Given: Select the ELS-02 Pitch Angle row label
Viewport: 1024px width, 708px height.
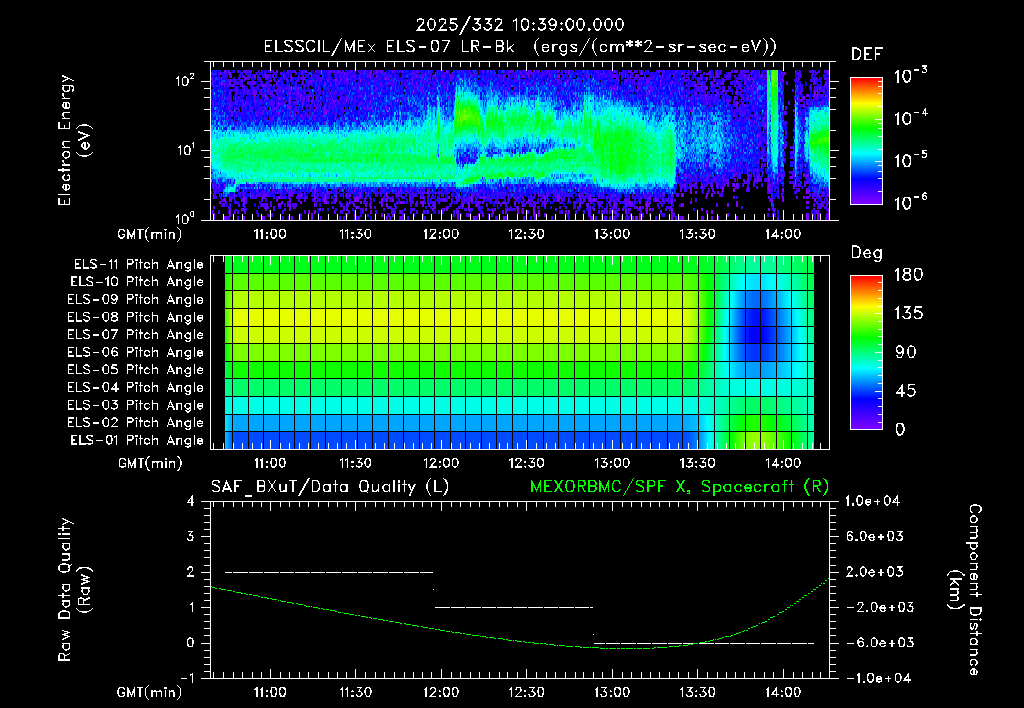Looking at the screenshot, I should point(135,423).
